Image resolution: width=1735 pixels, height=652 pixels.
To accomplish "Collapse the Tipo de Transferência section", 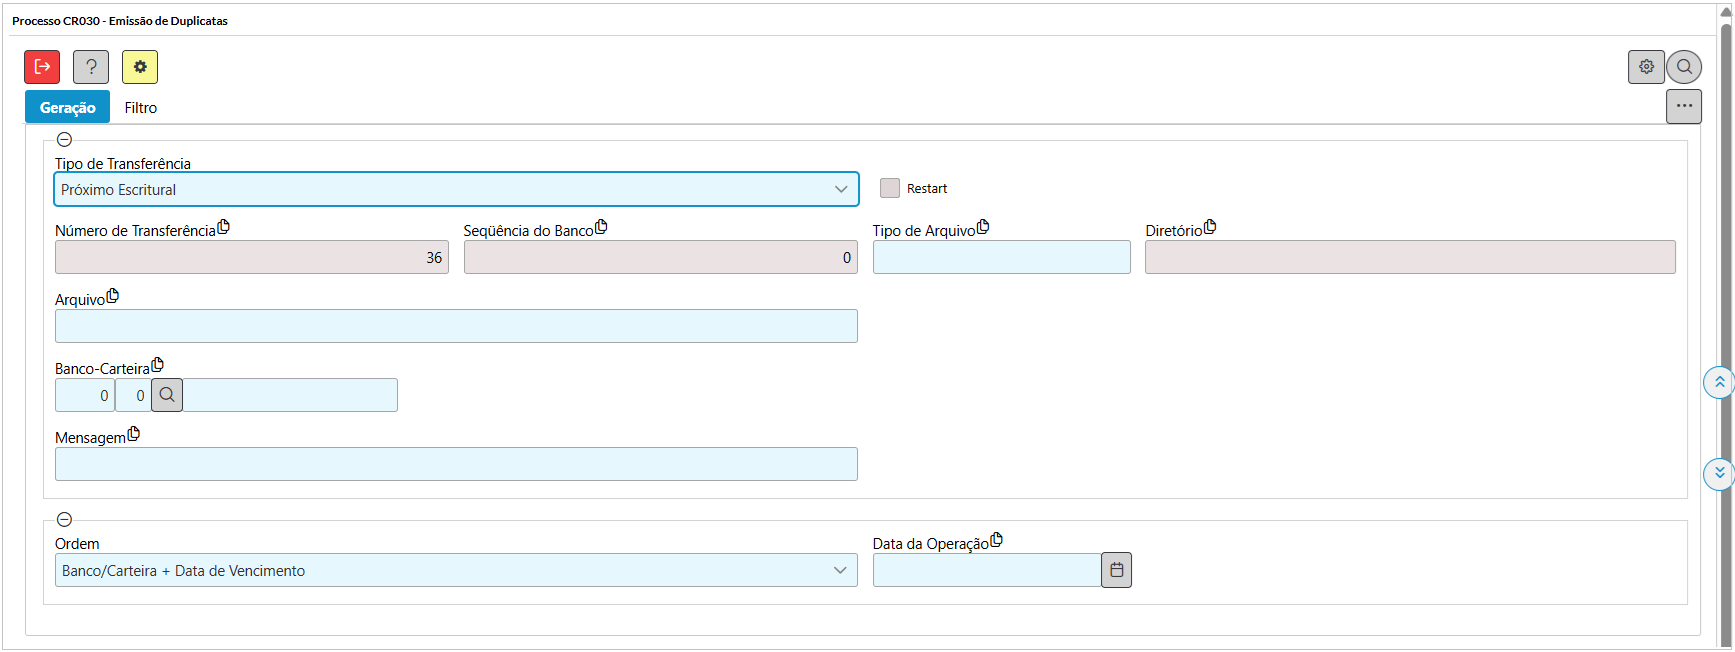I will click(64, 140).
